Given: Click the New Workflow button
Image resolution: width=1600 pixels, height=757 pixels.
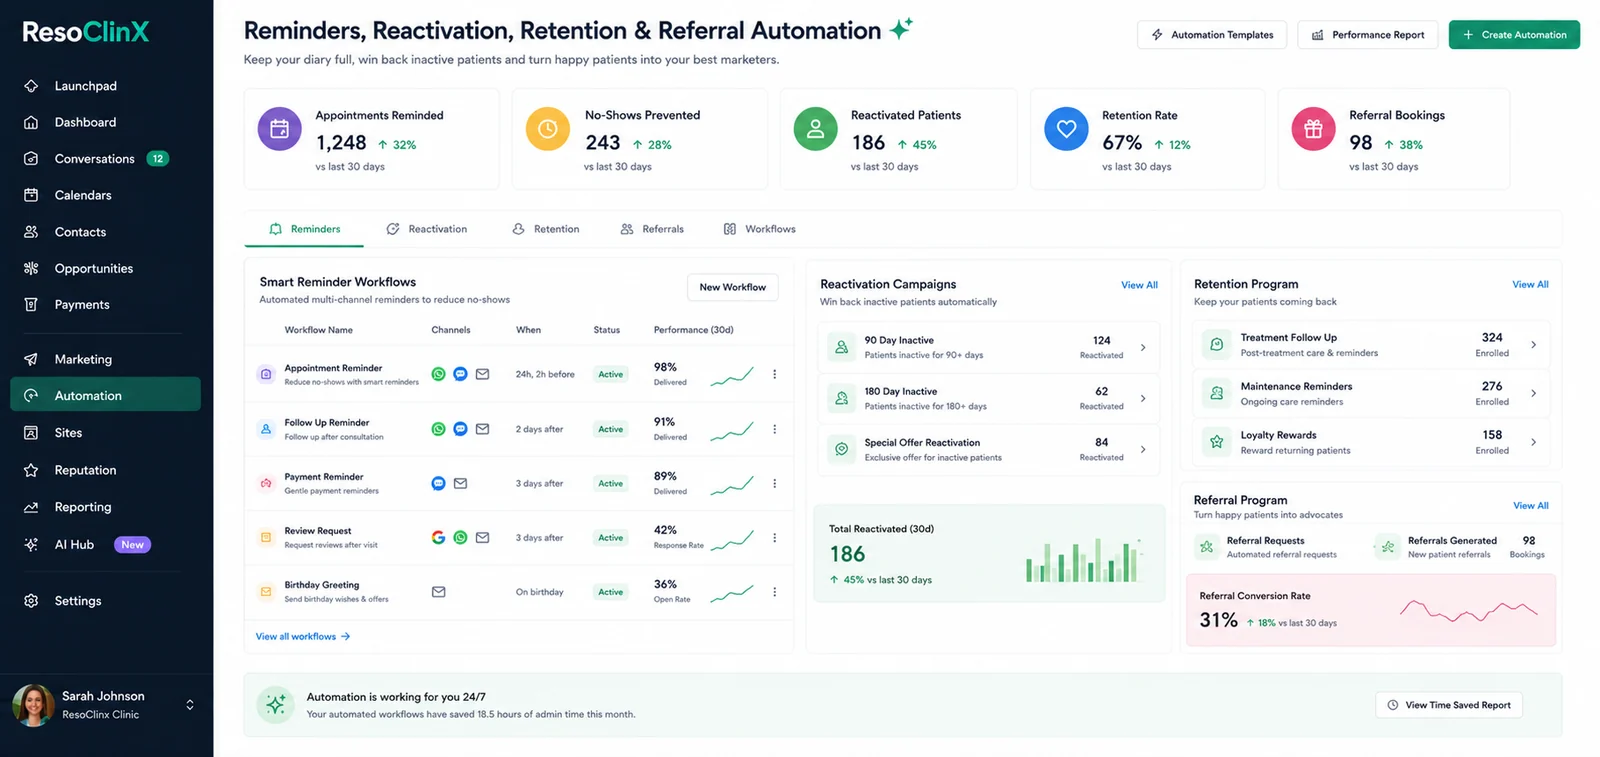Looking at the screenshot, I should [732, 287].
